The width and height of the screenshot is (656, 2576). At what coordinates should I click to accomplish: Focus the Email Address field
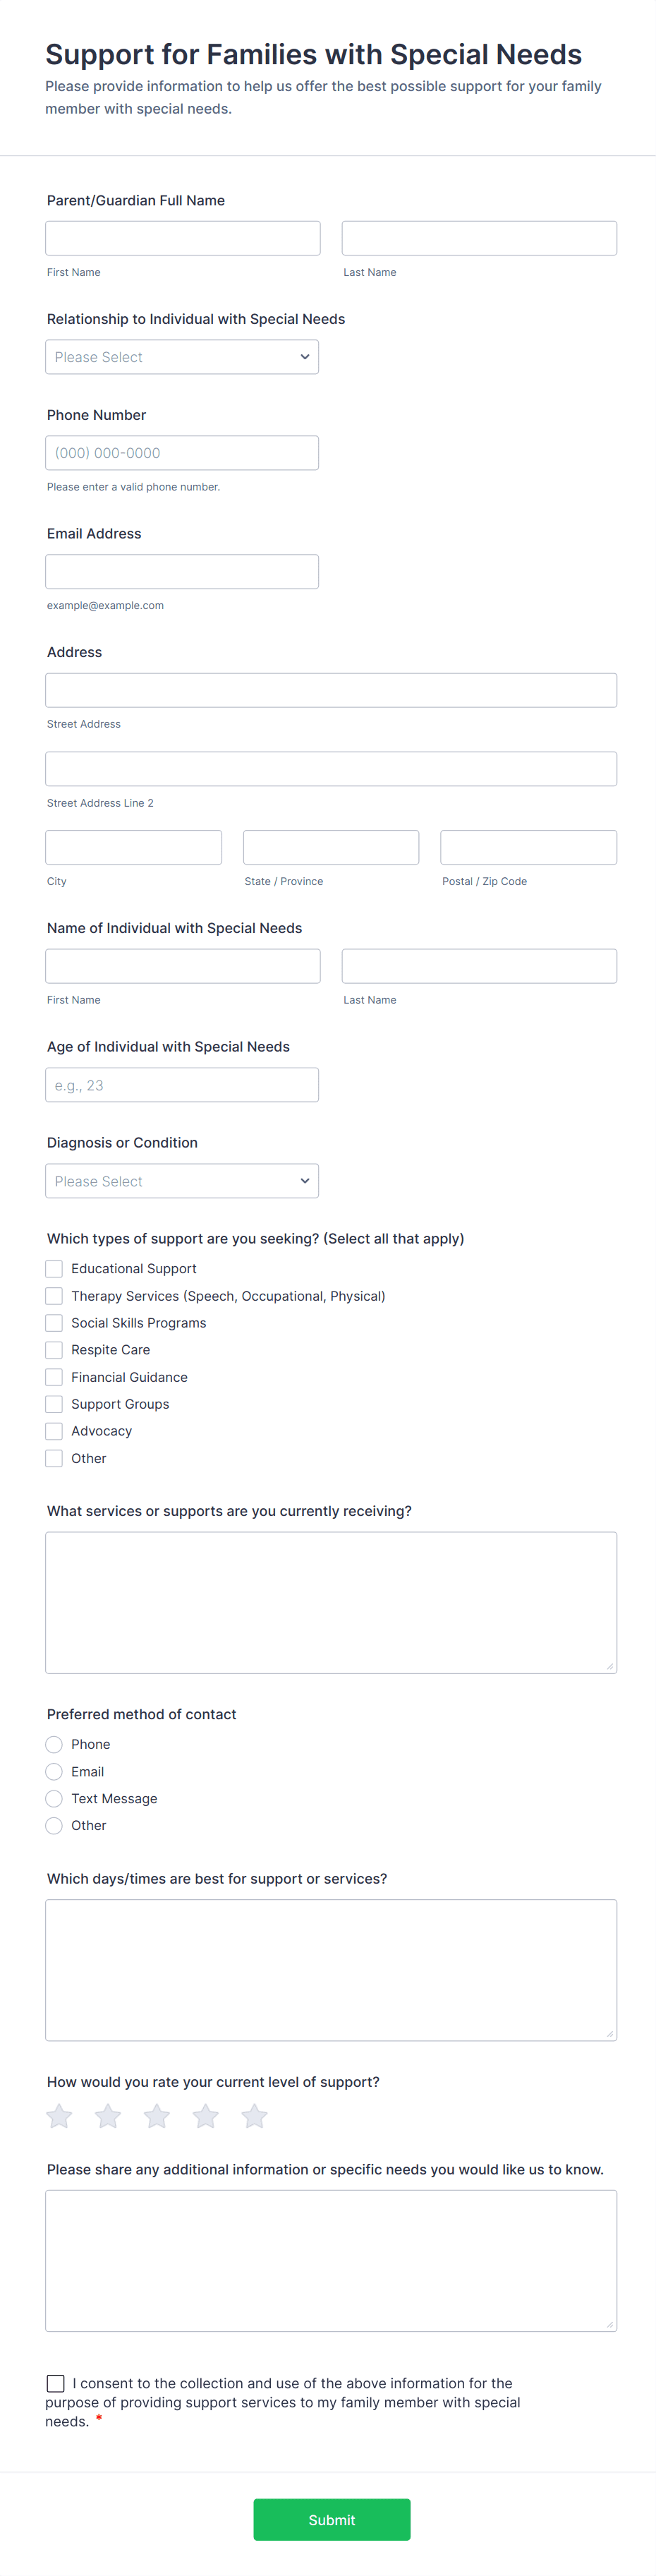pyautogui.click(x=182, y=572)
